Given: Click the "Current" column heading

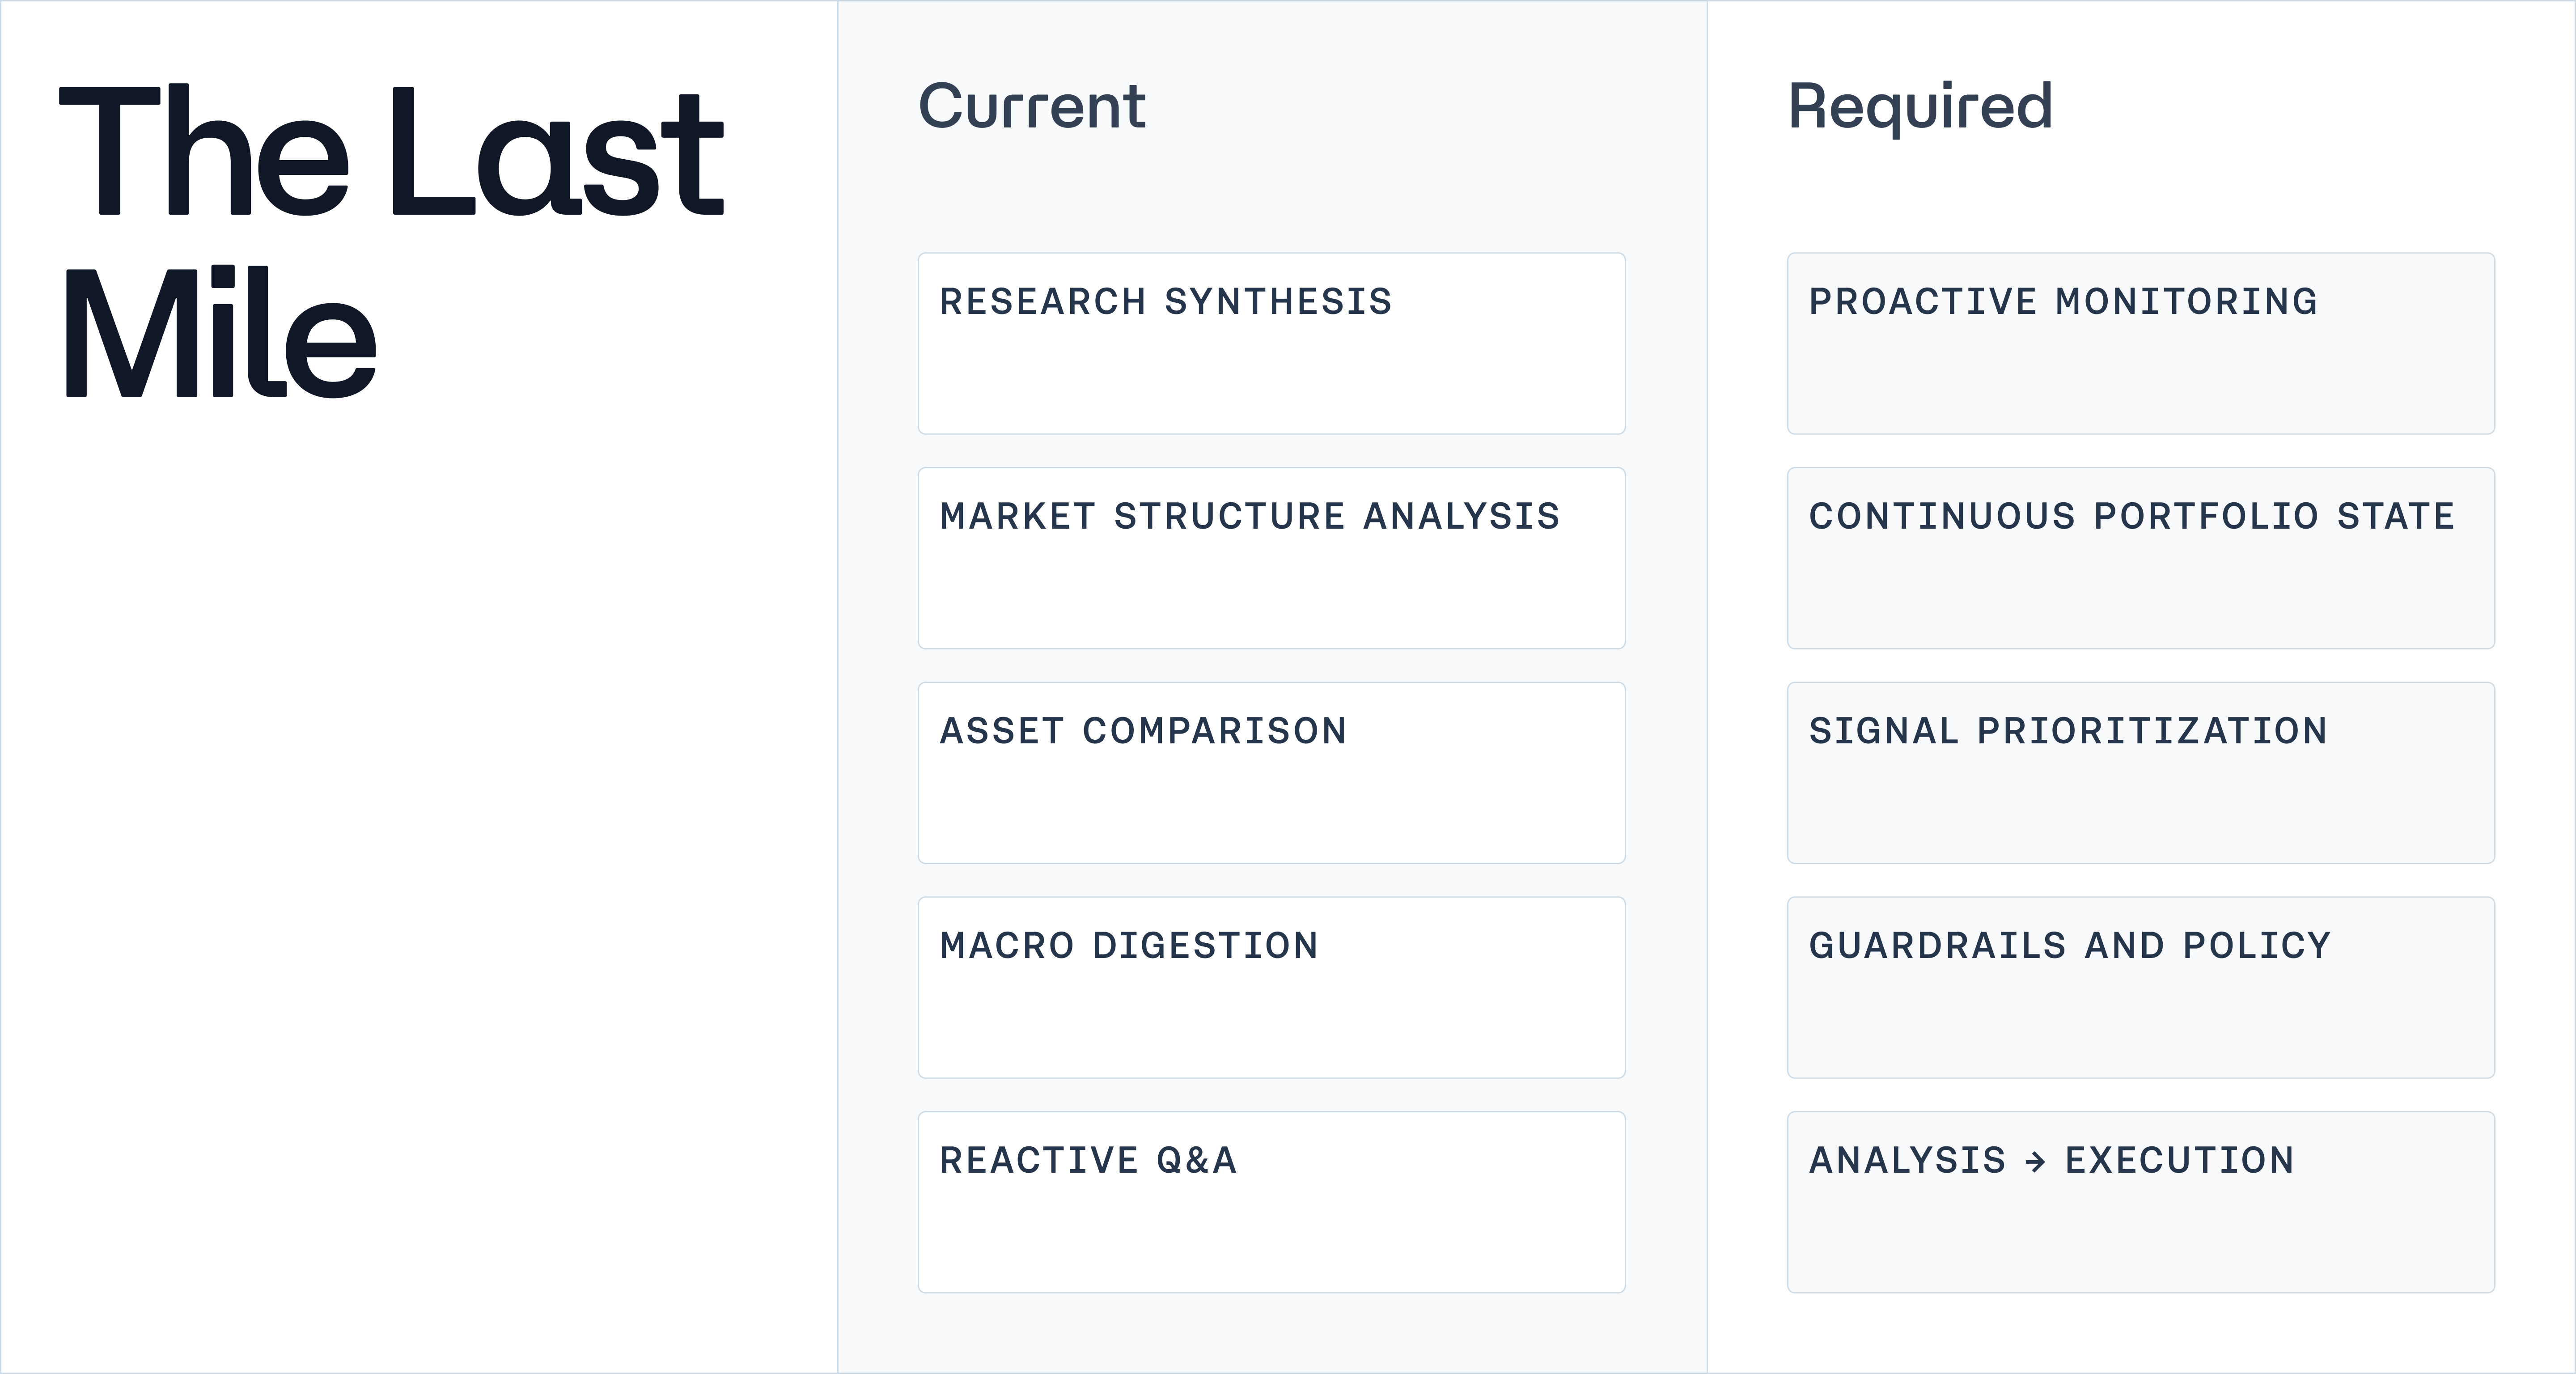Looking at the screenshot, I should click(x=1031, y=106).
